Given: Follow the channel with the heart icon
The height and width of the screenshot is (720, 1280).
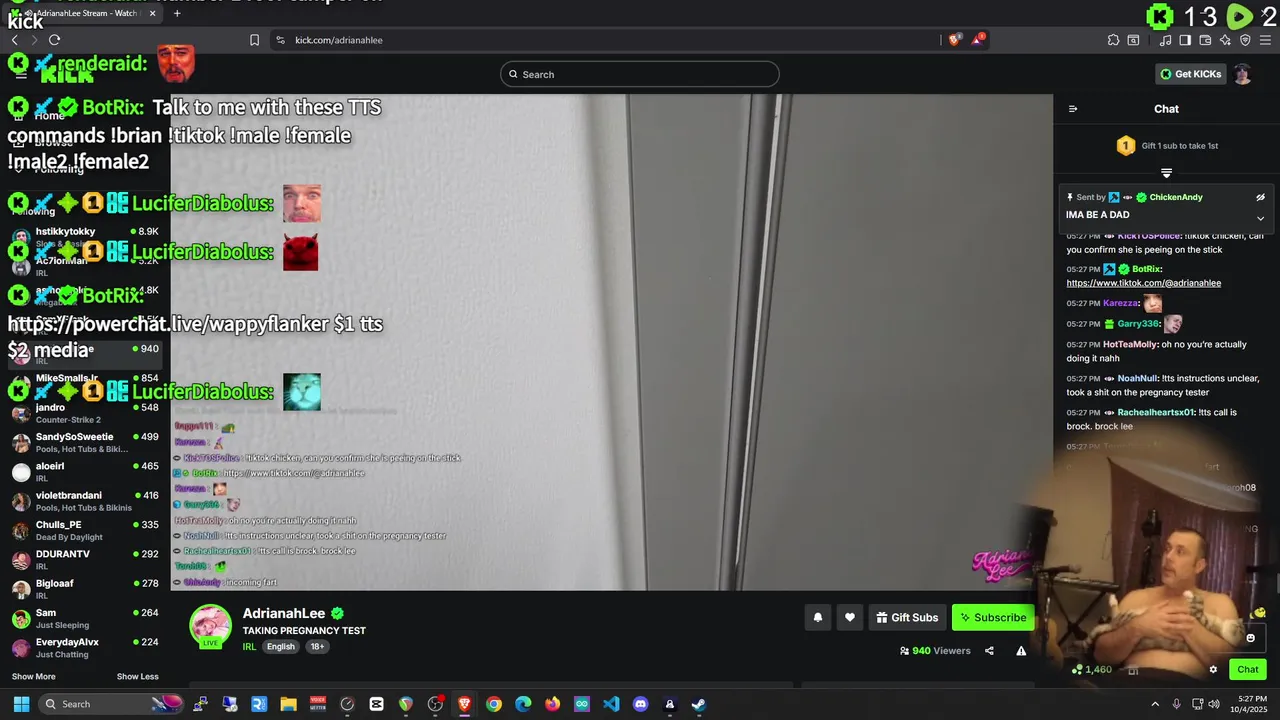Looking at the screenshot, I should coord(850,618).
